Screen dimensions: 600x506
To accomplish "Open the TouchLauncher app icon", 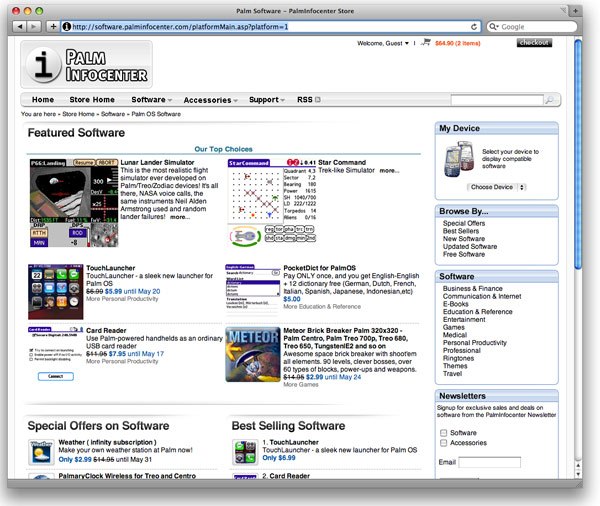I will click(x=47, y=285).
